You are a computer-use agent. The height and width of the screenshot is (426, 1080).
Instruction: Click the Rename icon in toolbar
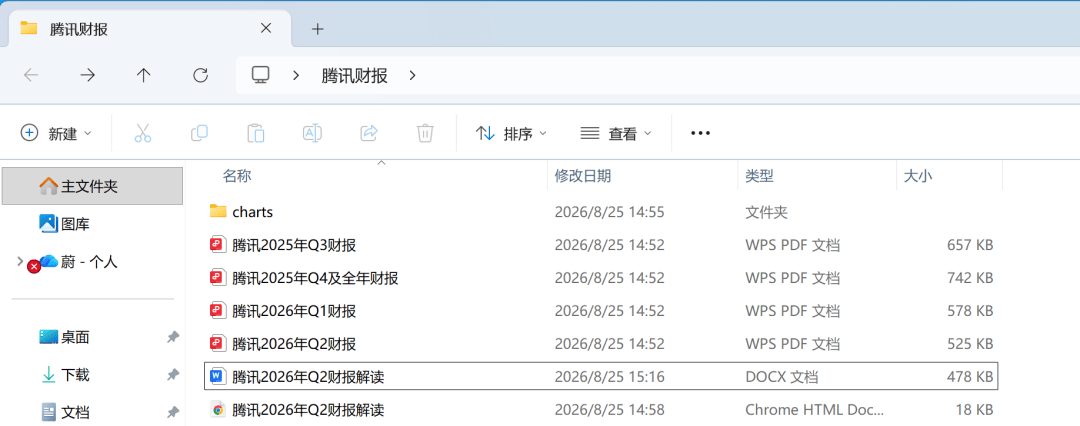(x=313, y=133)
